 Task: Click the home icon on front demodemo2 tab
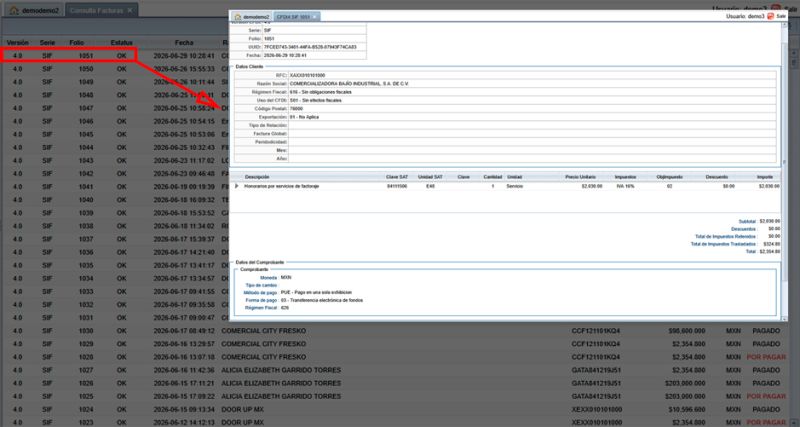click(238, 17)
